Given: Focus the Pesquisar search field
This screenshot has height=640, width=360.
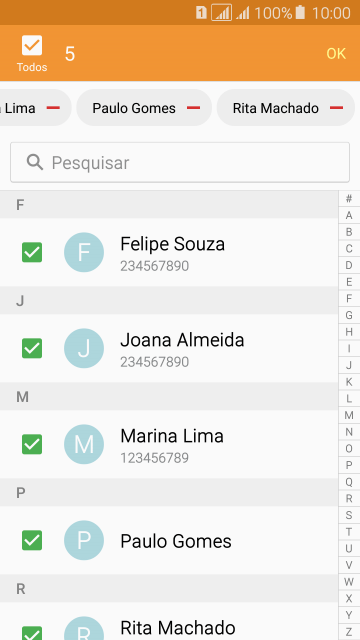Looking at the screenshot, I should (x=180, y=162).
